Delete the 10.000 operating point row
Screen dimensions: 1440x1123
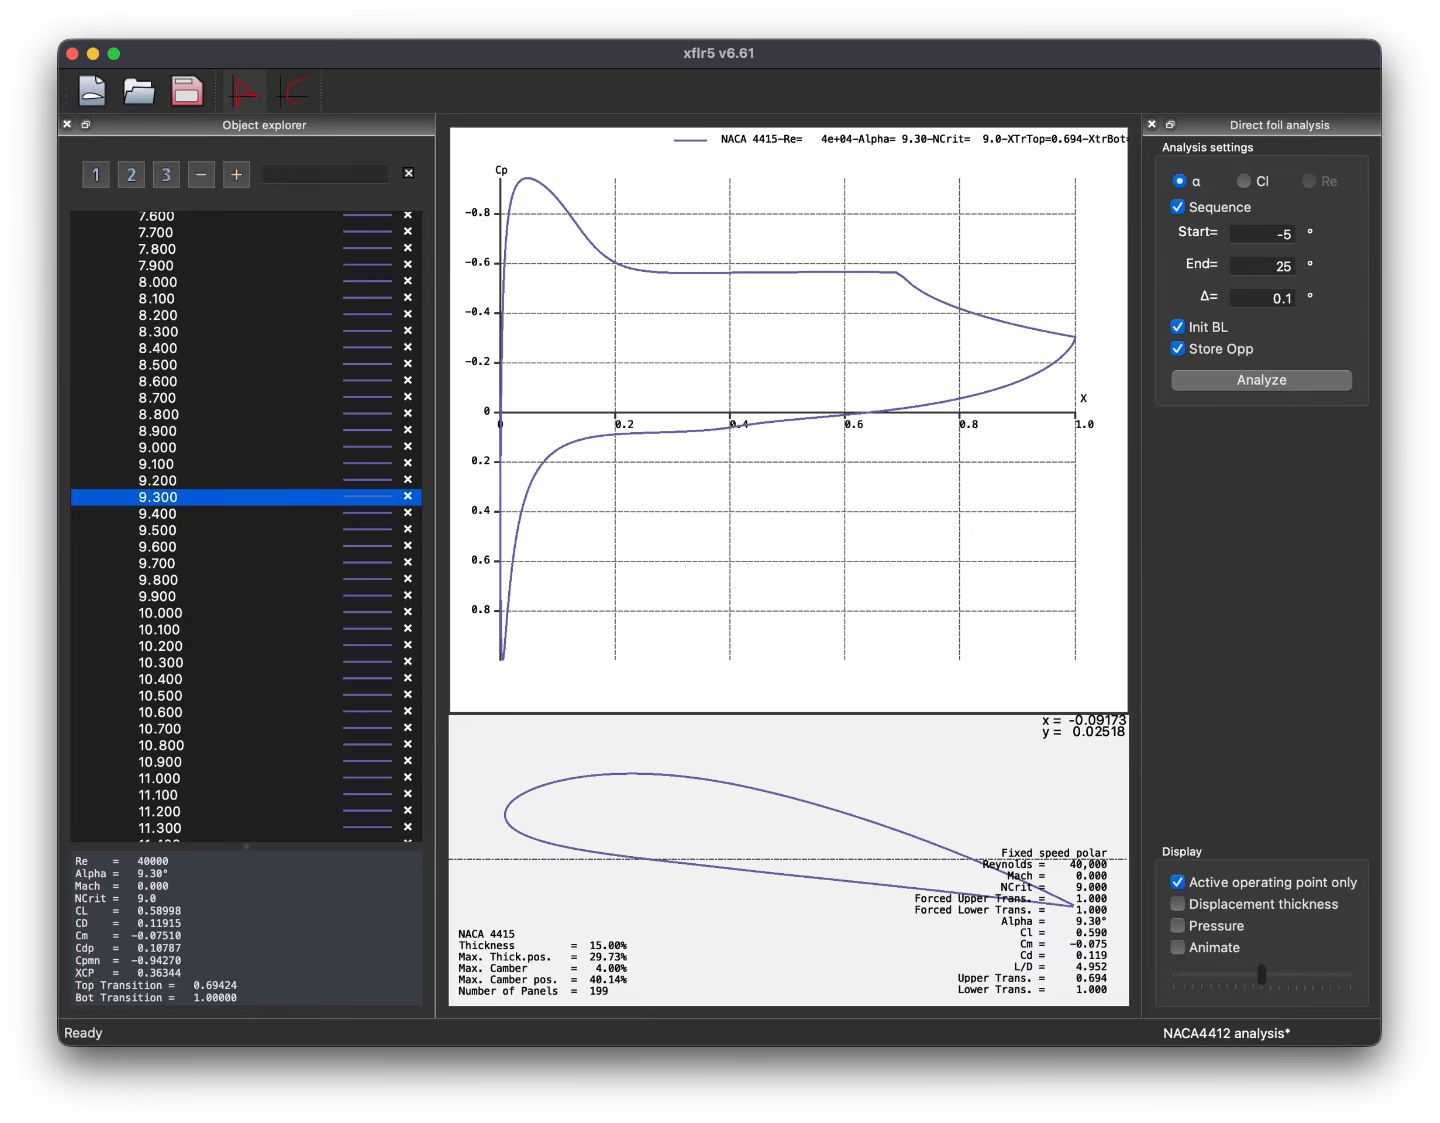408,612
